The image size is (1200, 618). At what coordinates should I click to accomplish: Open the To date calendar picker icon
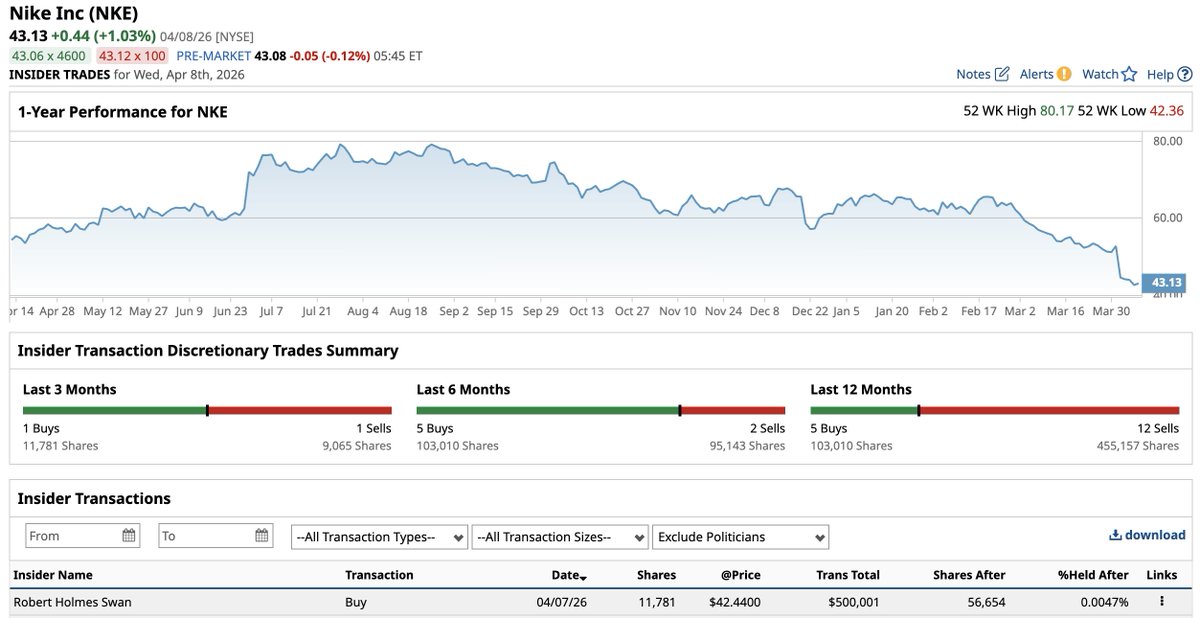[x=264, y=535]
